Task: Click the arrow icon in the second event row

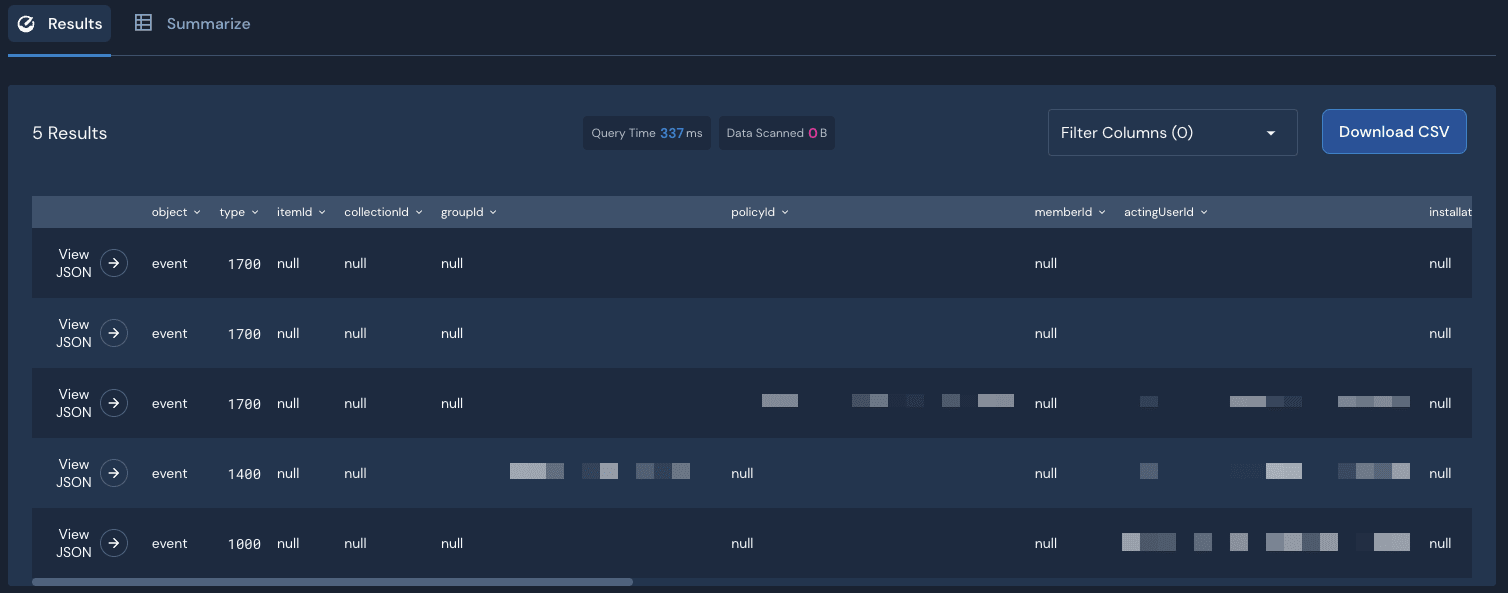Action: 113,333
